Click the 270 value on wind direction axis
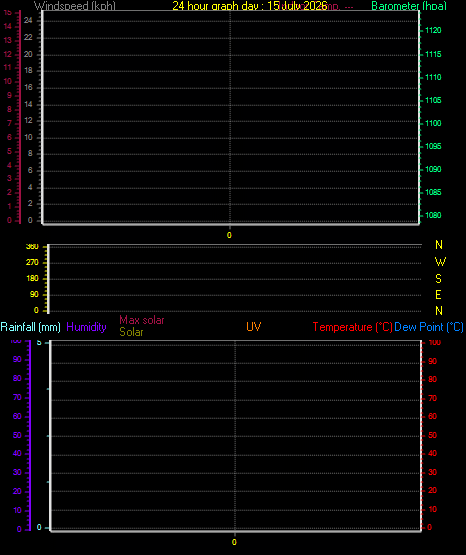The height and width of the screenshot is (555, 466). pos(32,263)
